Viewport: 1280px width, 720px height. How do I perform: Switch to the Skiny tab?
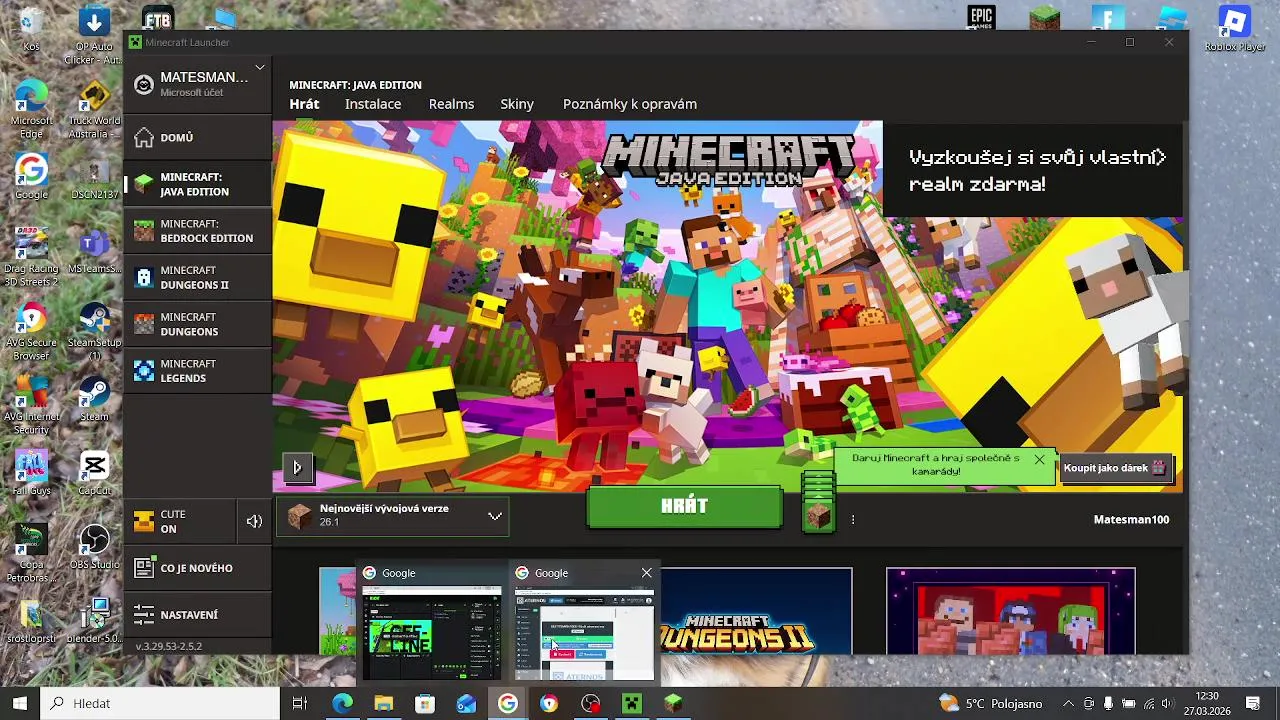[517, 104]
